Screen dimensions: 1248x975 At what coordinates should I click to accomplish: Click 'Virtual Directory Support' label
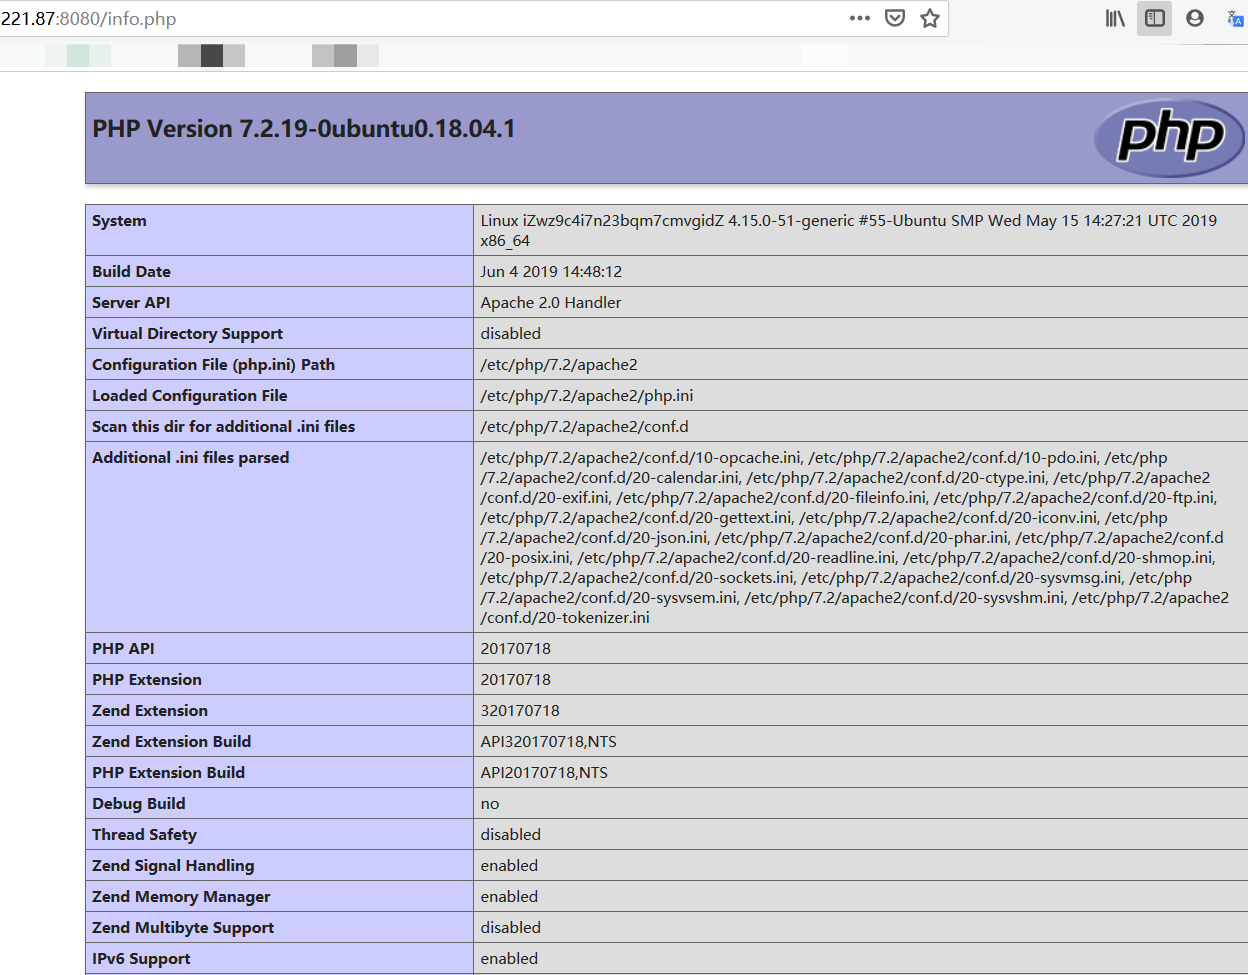(x=187, y=334)
